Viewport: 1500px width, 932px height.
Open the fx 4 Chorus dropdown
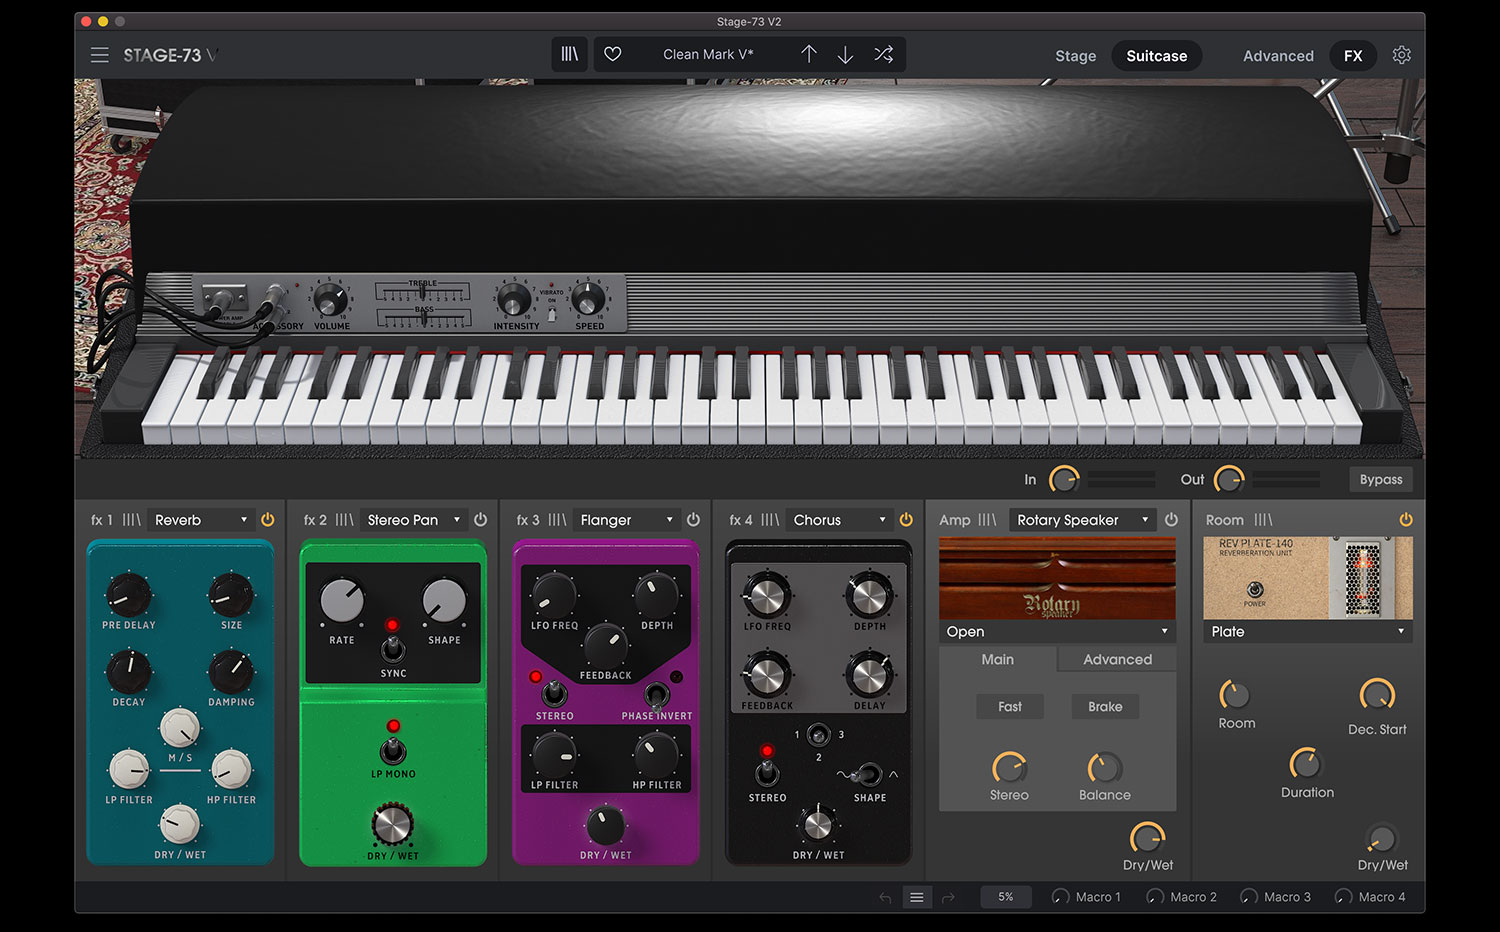click(x=839, y=520)
